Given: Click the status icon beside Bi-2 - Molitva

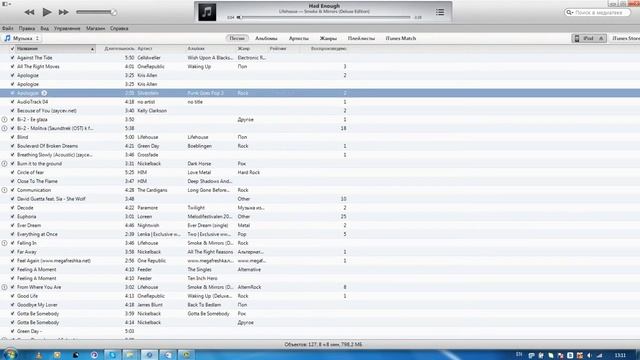Looking at the screenshot, I should [4, 129].
